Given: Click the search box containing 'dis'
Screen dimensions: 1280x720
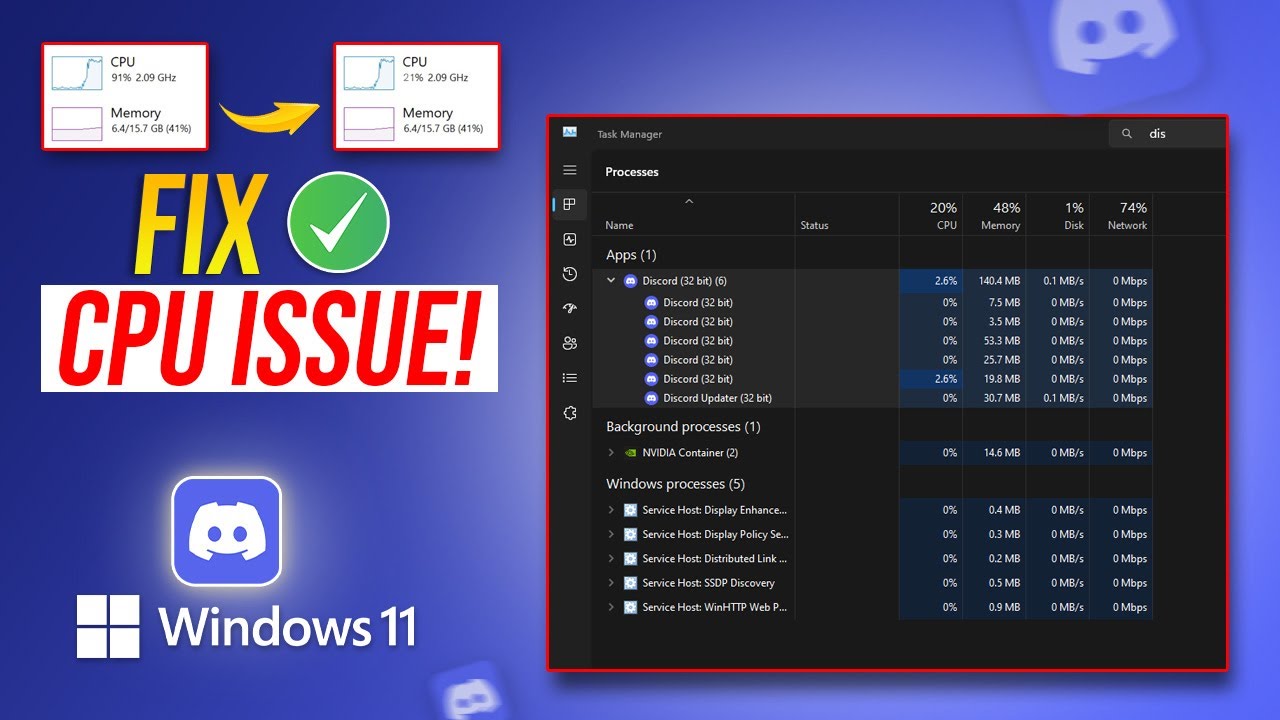Looking at the screenshot, I should (x=1167, y=134).
